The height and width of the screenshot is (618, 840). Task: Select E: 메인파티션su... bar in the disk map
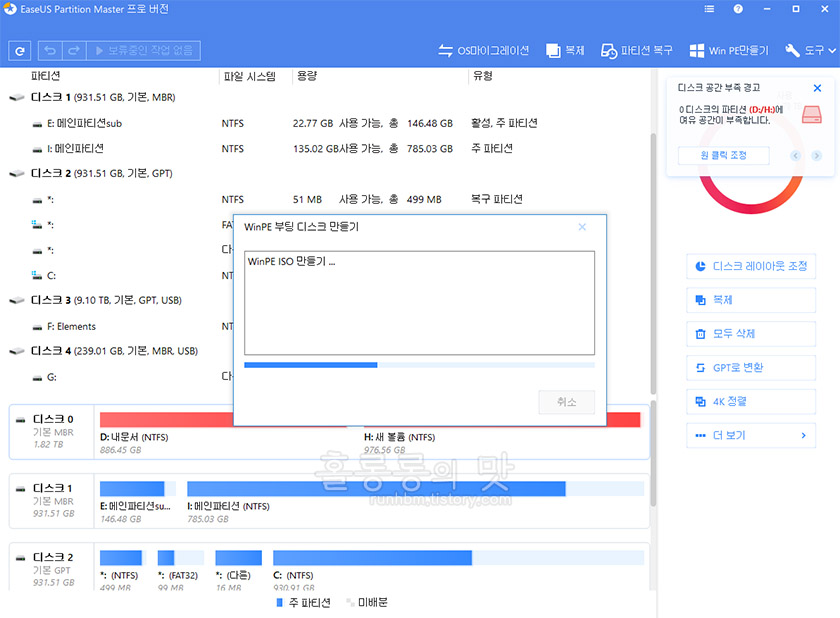click(138, 488)
